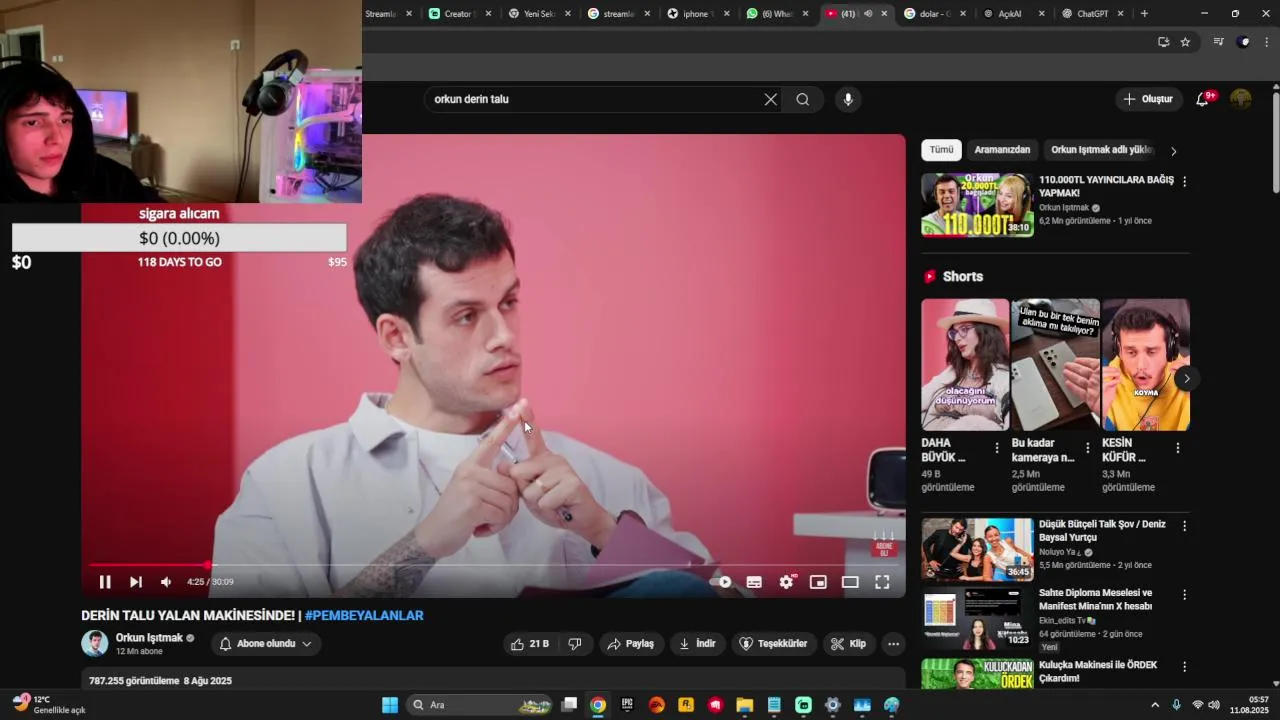The image size is (1280, 720).
Task: Open Chrome media control button
Action: (x=1218, y=42)
